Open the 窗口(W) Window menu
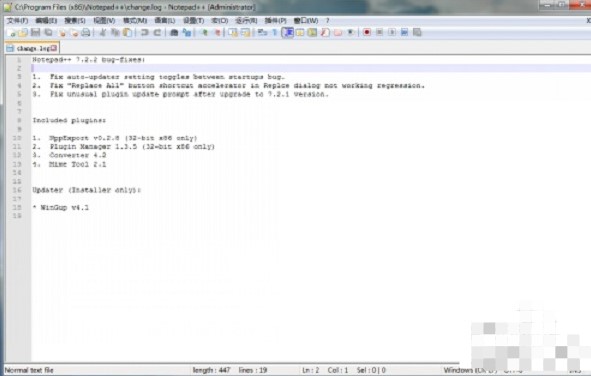This screenshot has height=376, width=591. (306, 20)
